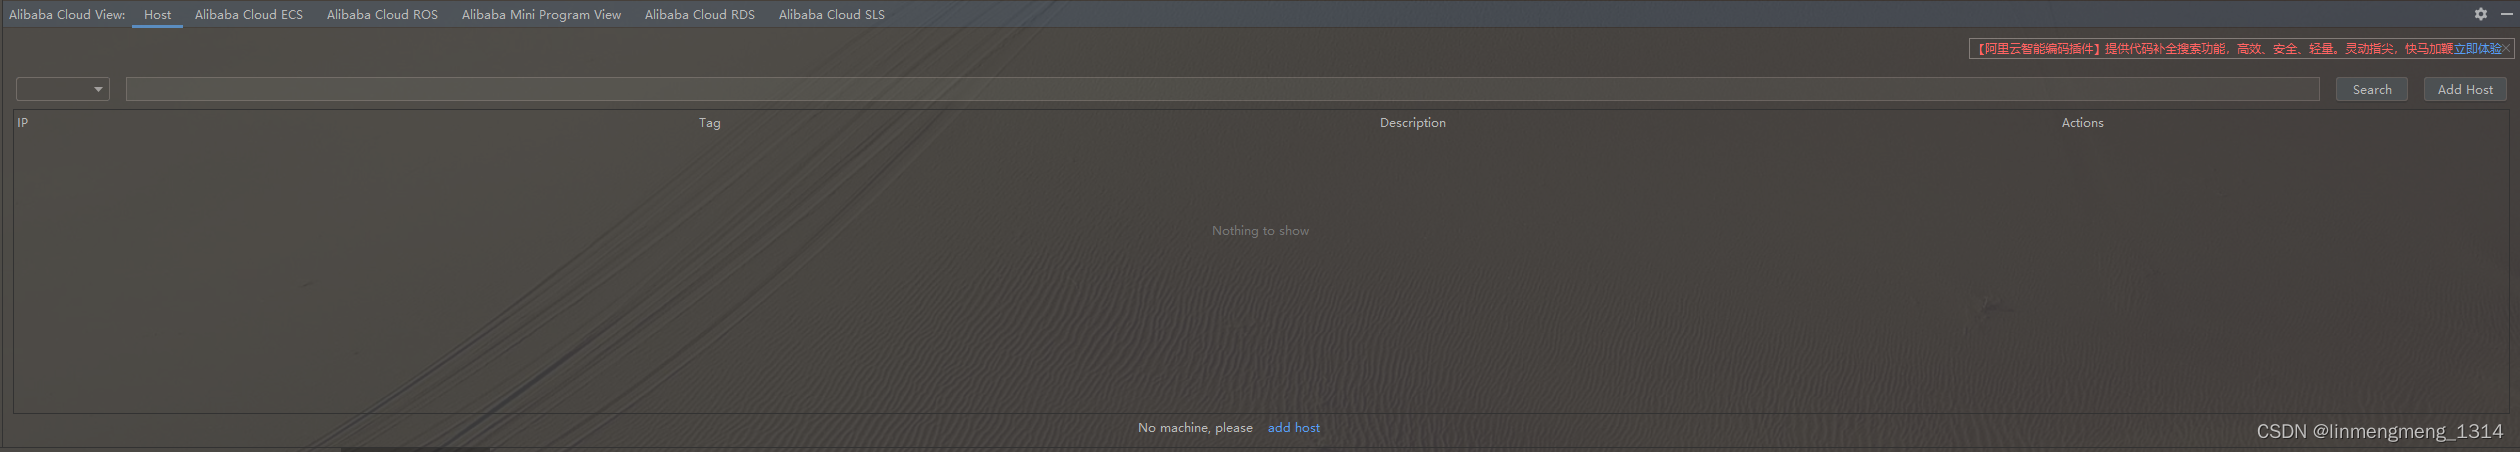Open the tool window settings gear
This screenshot has width=2520, height=452.
pyautogui.click(x=2481, y=14)
